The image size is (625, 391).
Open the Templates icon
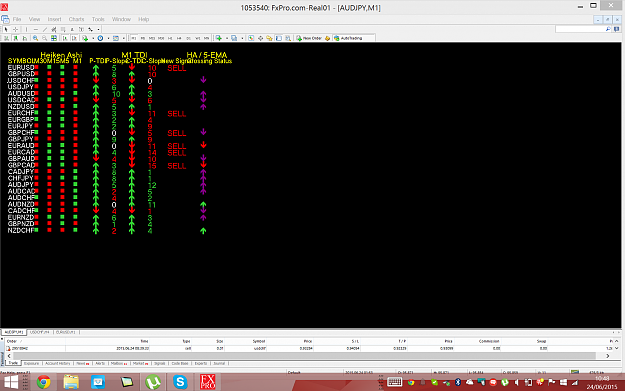[116, 38]
